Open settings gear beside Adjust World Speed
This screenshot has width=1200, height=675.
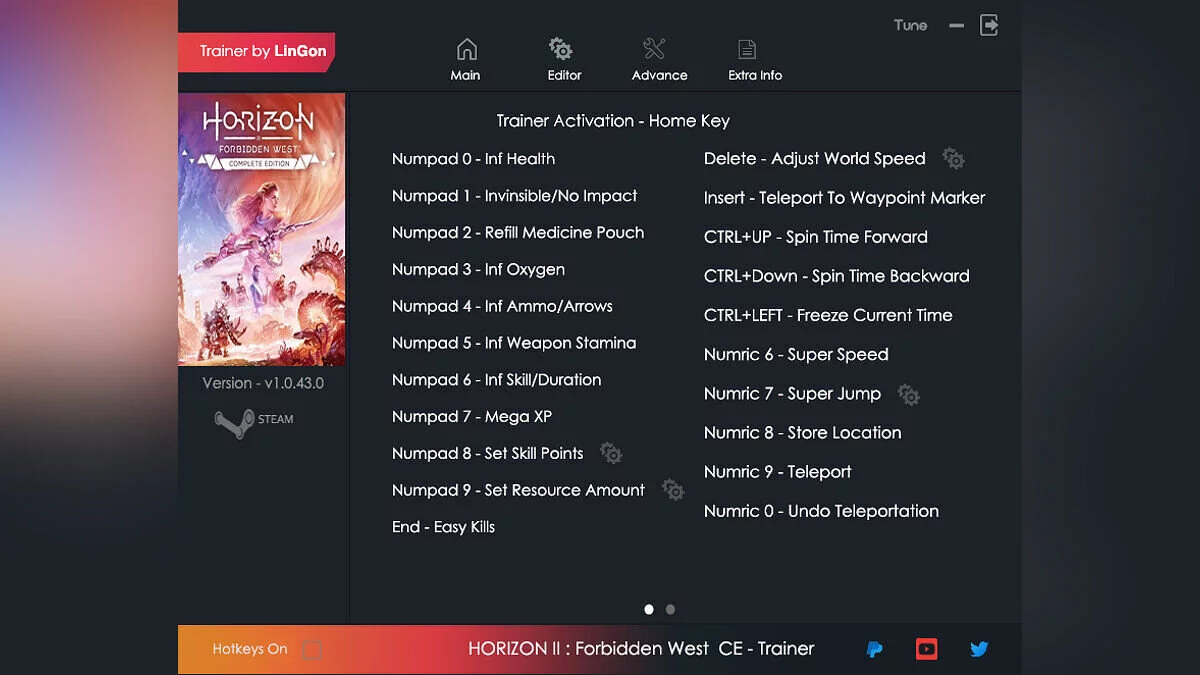954,159
